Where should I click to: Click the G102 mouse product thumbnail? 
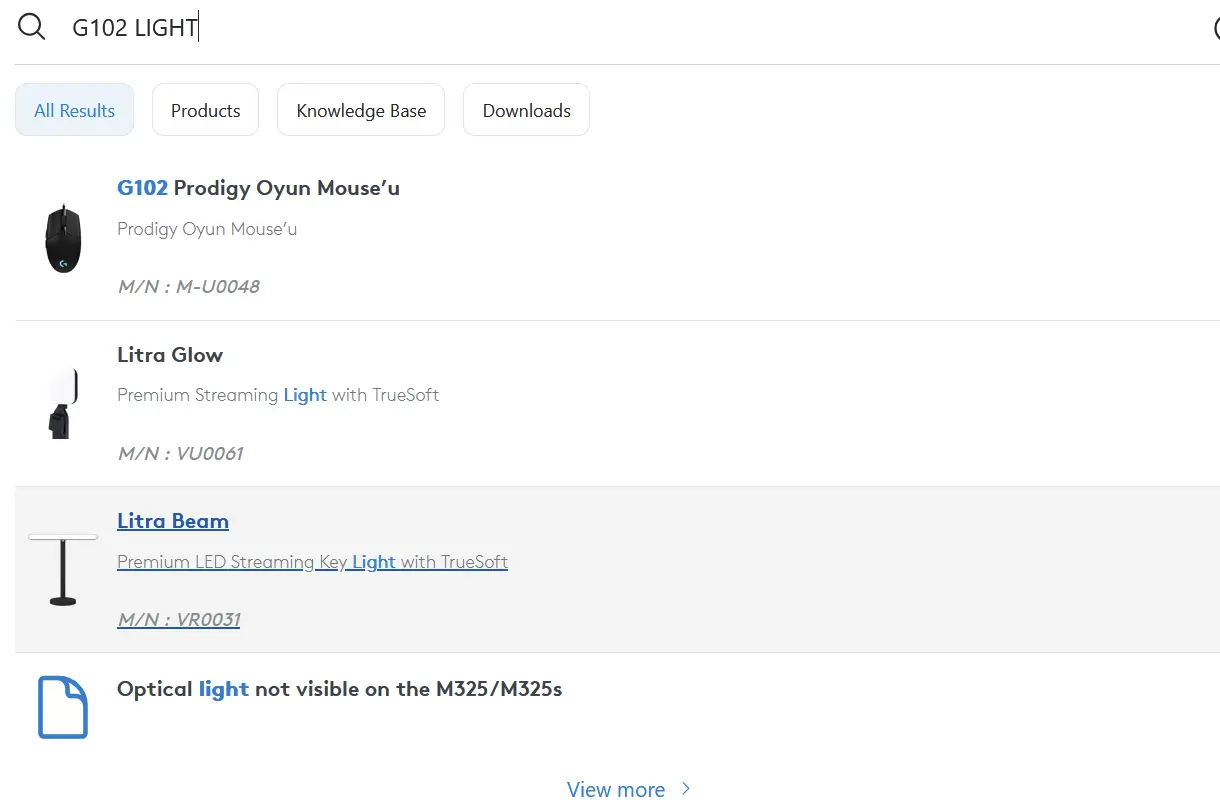63,238
